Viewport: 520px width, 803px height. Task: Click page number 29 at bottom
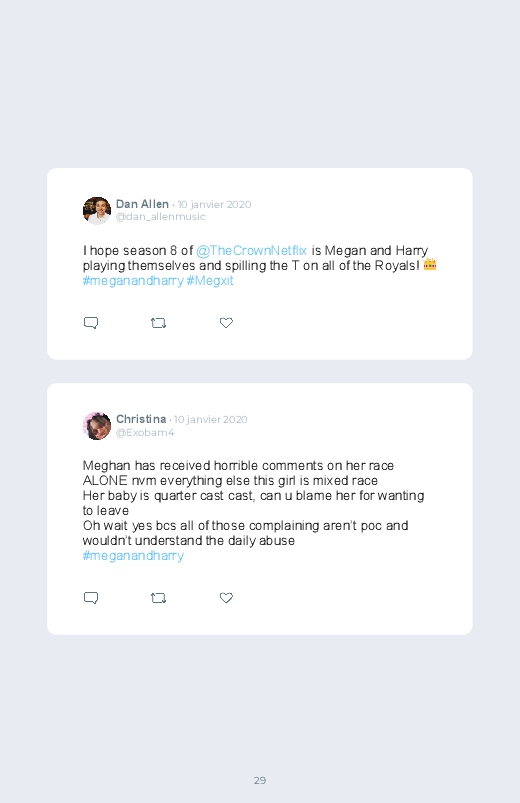tap(260, 780)
